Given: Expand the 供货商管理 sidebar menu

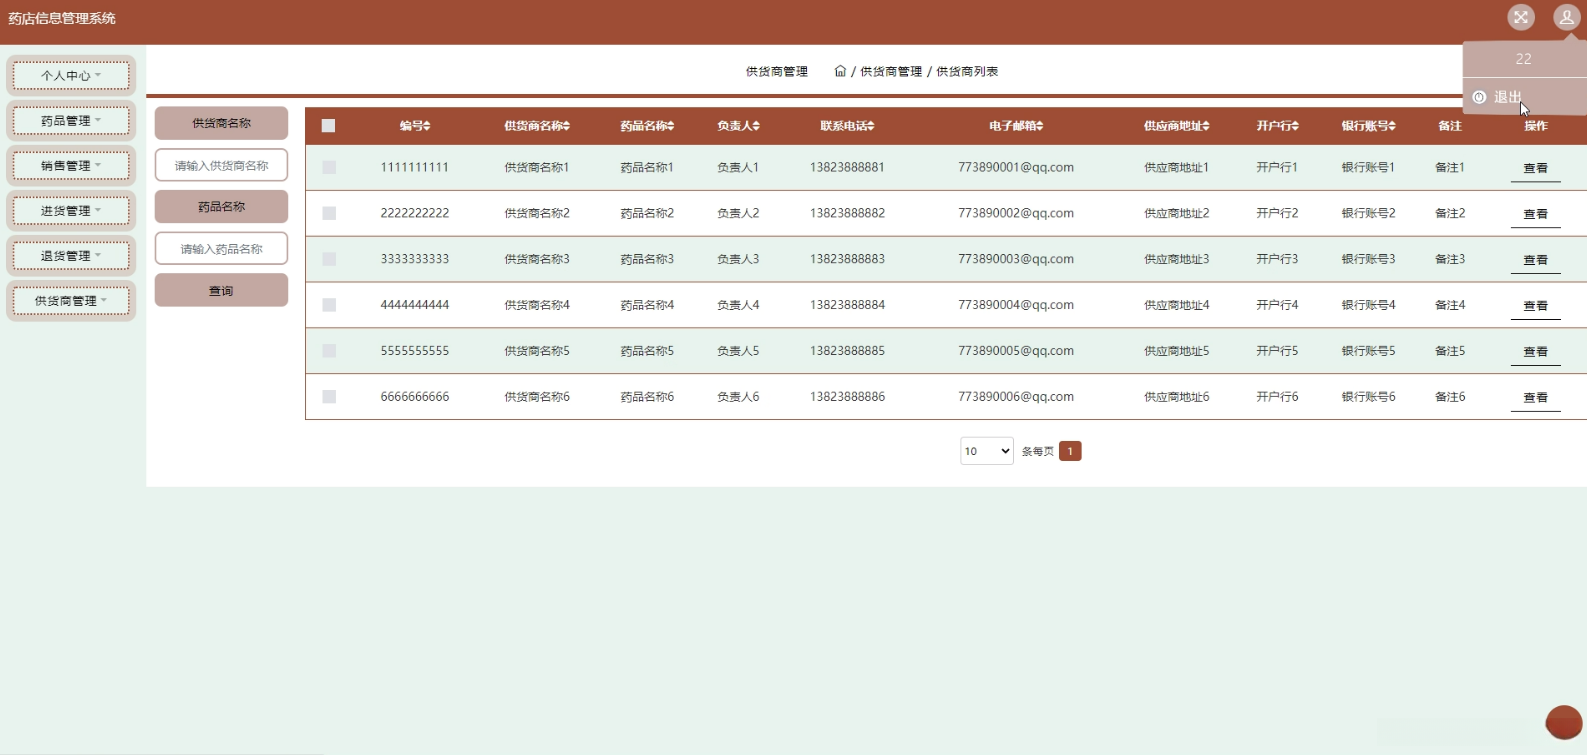Looking at the screenshot, I should point(71,301).
